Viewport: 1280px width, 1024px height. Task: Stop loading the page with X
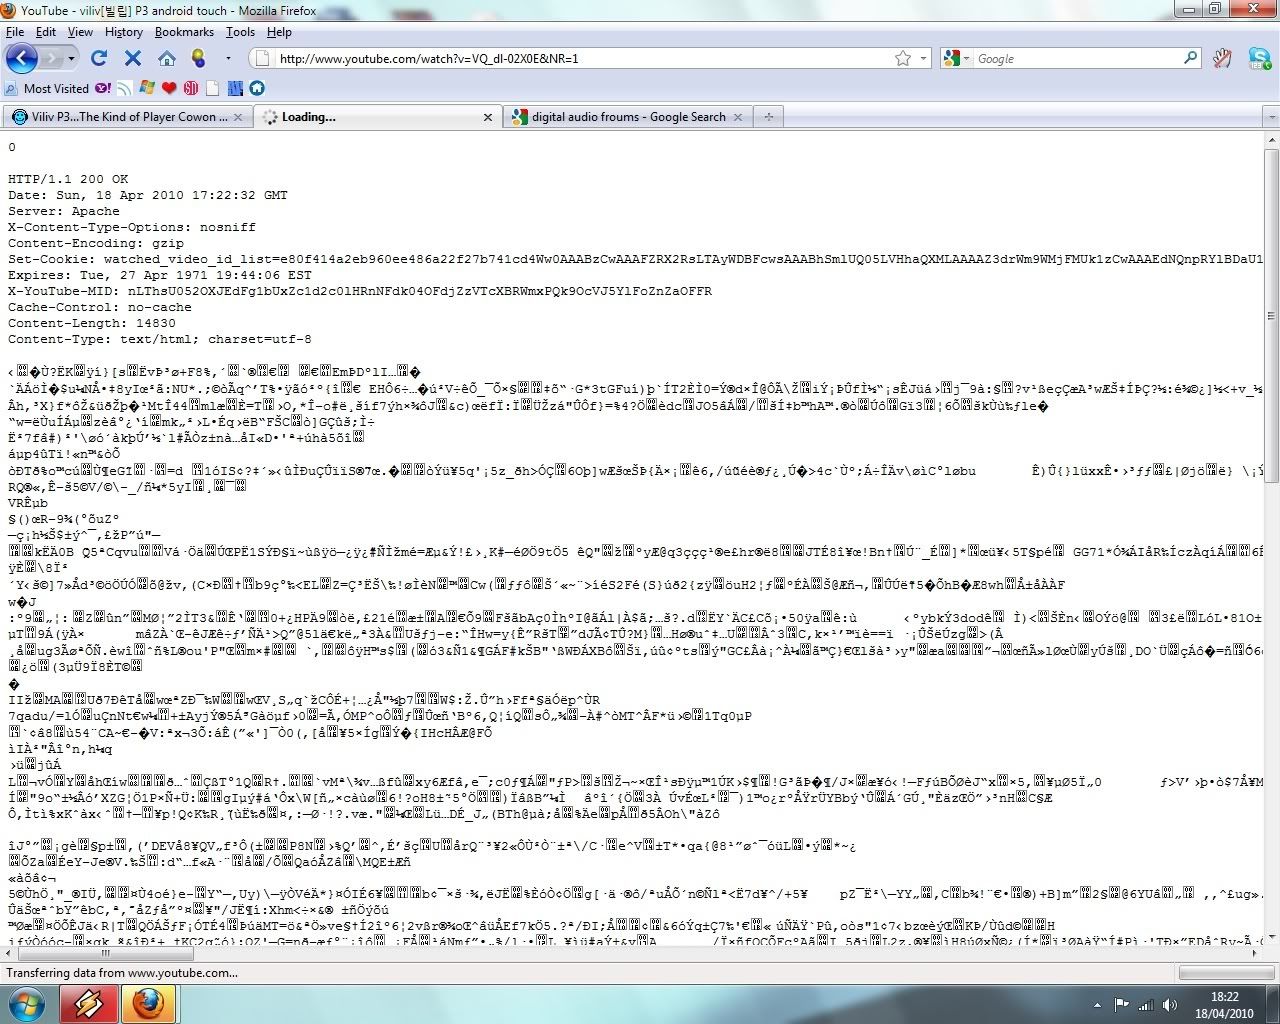[133, 58]
